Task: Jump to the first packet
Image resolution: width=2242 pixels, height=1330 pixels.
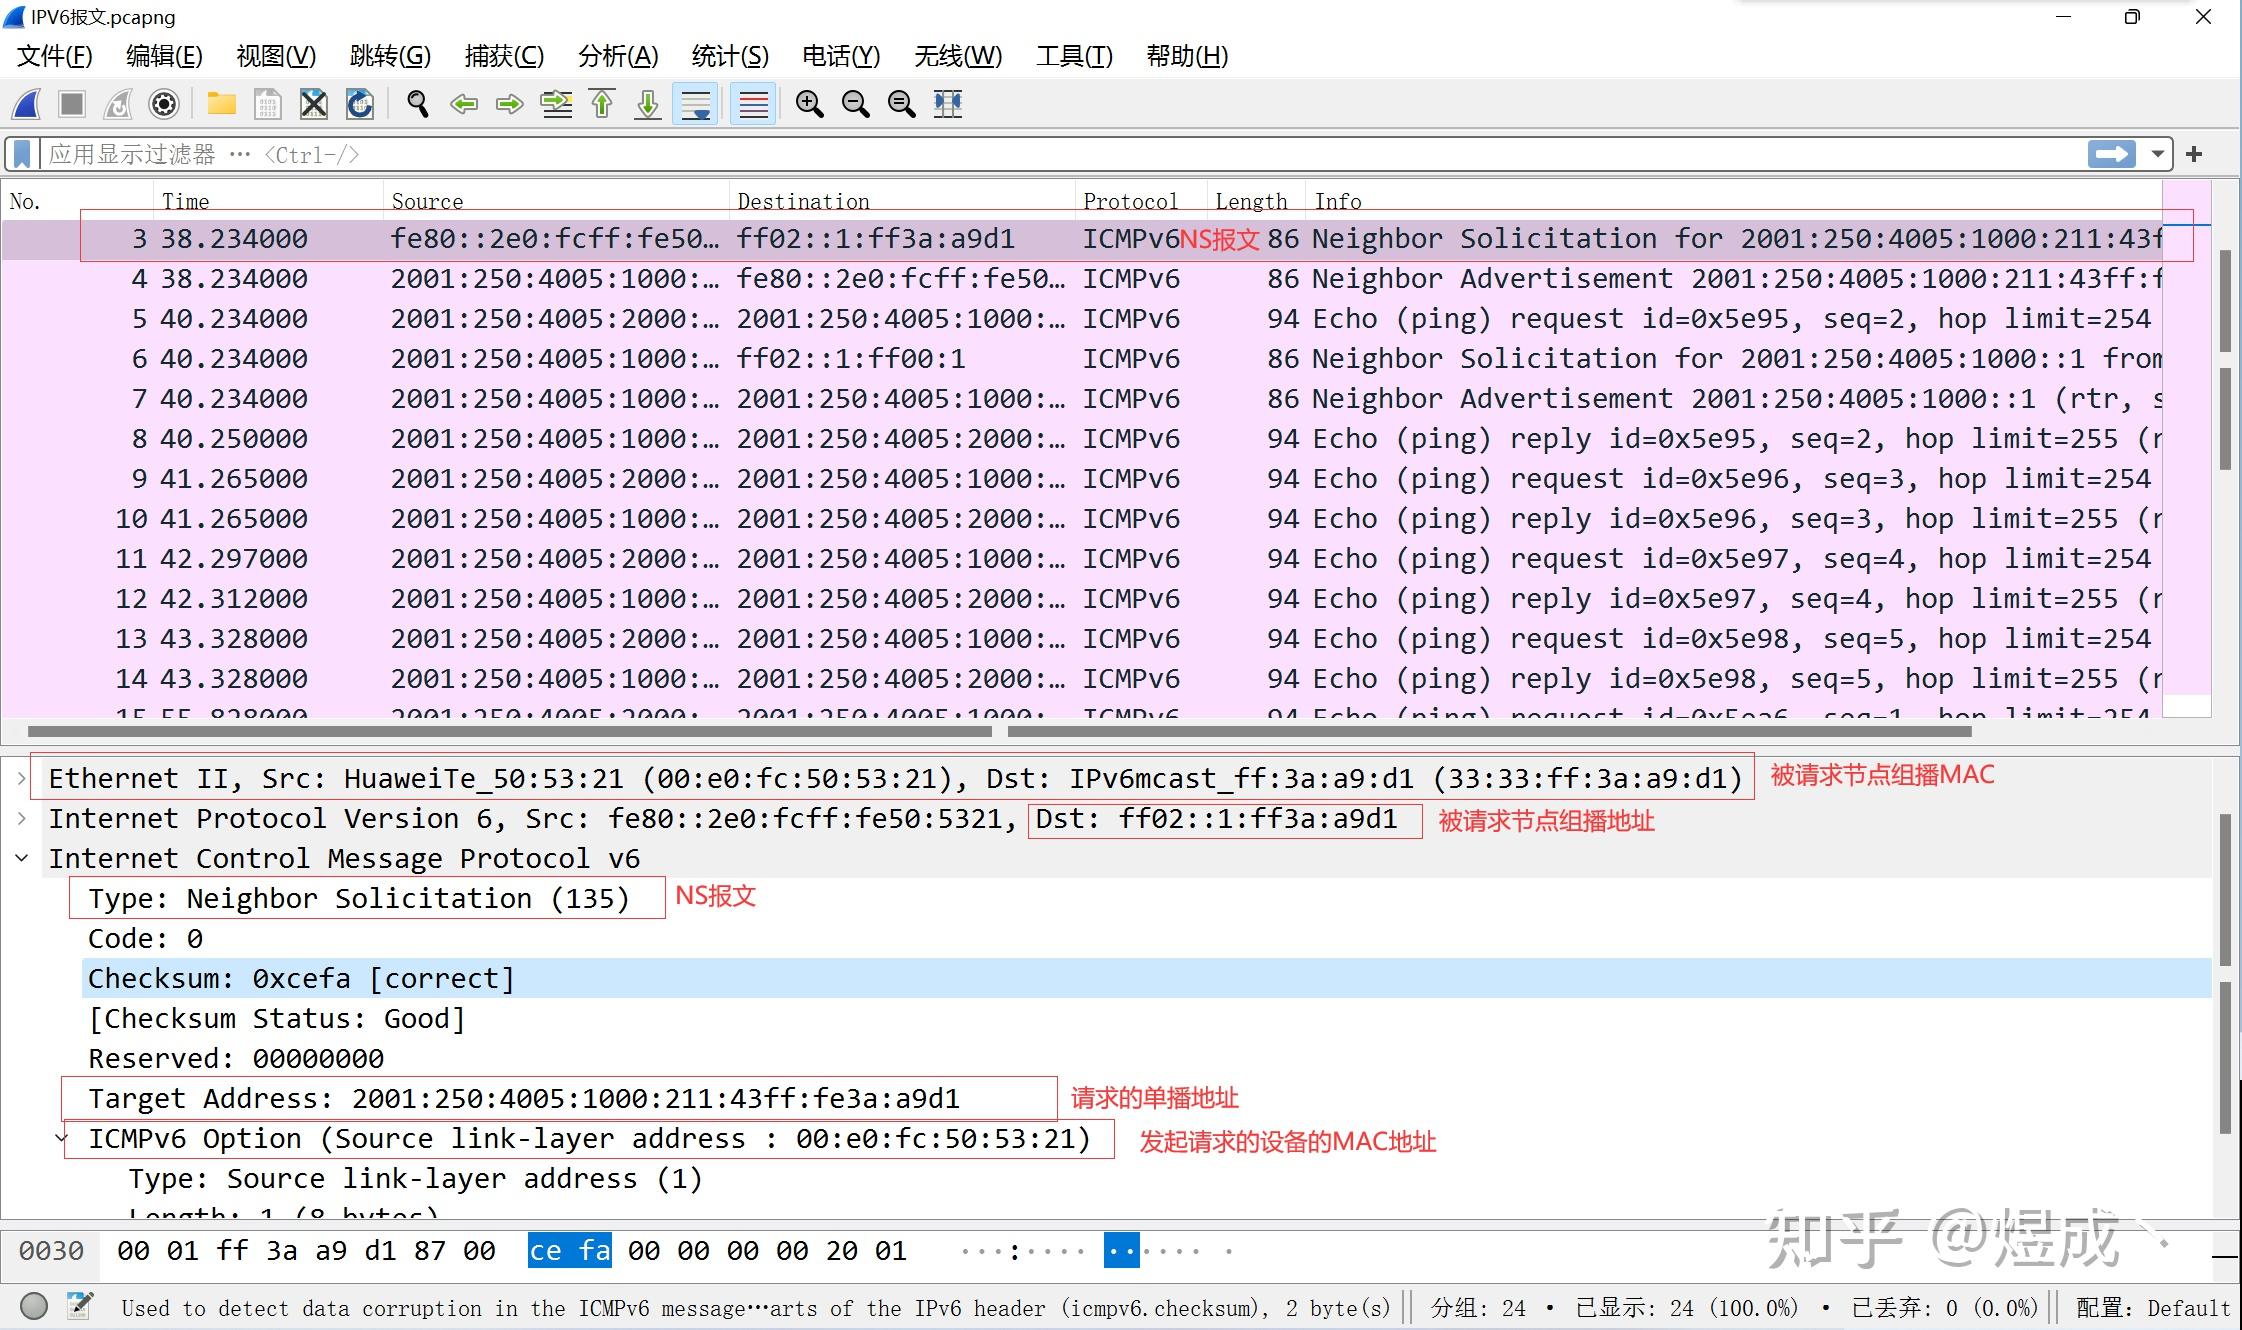Action: (601, 104)
